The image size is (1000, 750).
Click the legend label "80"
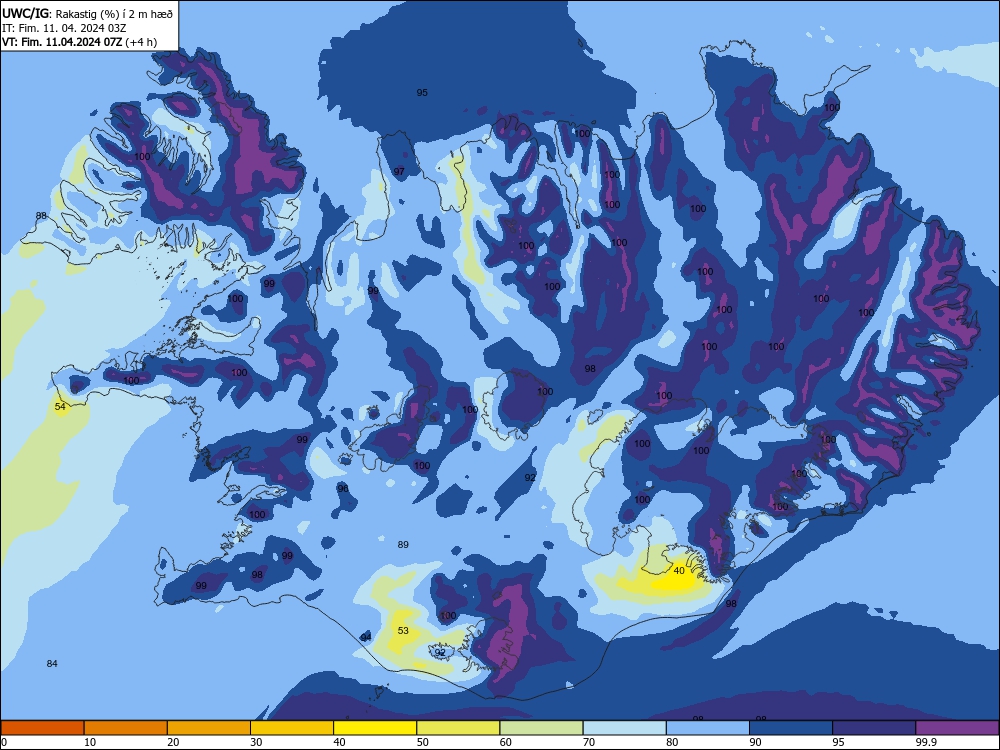click(x=673, y=742)
